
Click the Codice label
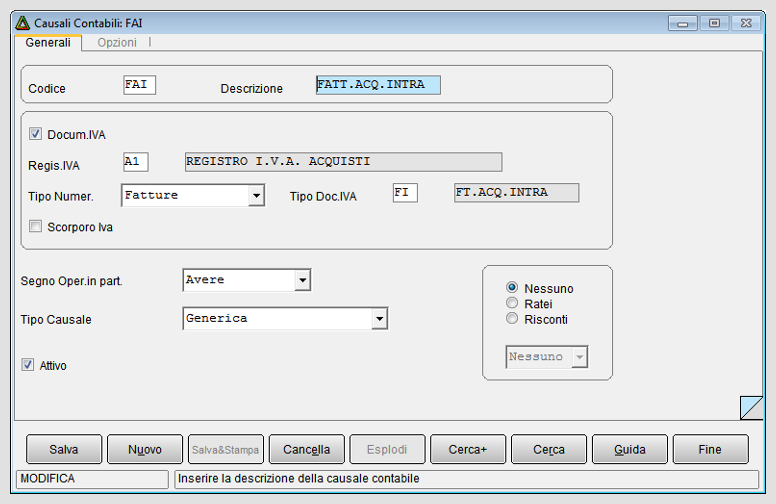47,89
